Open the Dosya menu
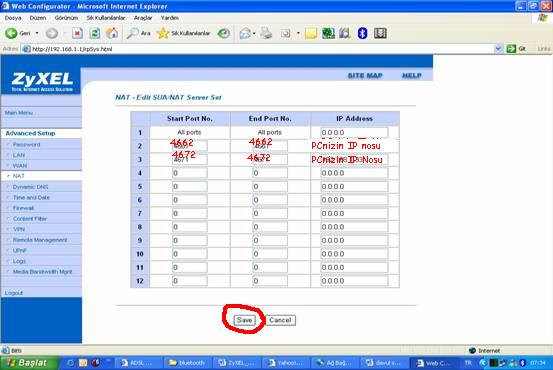 point(13,18)
